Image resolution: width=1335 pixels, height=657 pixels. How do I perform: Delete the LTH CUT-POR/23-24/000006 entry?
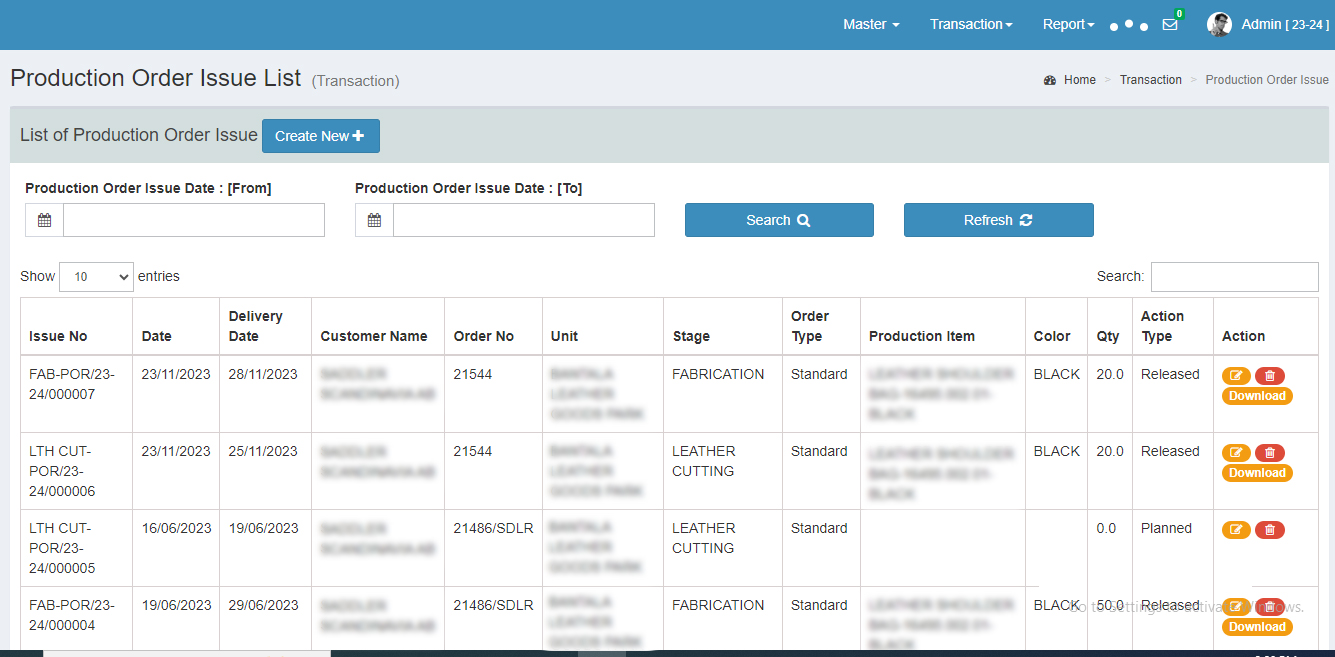(x=1269, y=453)
